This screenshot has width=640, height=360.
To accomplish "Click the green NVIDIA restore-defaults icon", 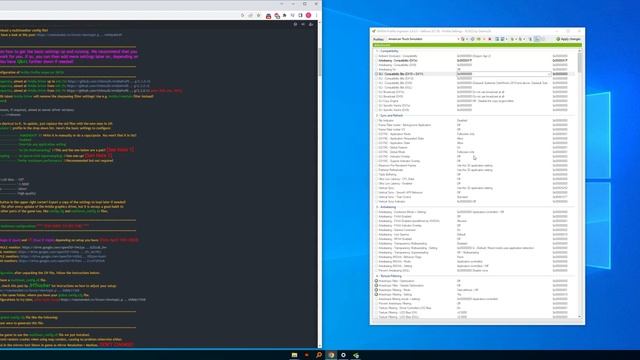I will [x=478, y=39].
